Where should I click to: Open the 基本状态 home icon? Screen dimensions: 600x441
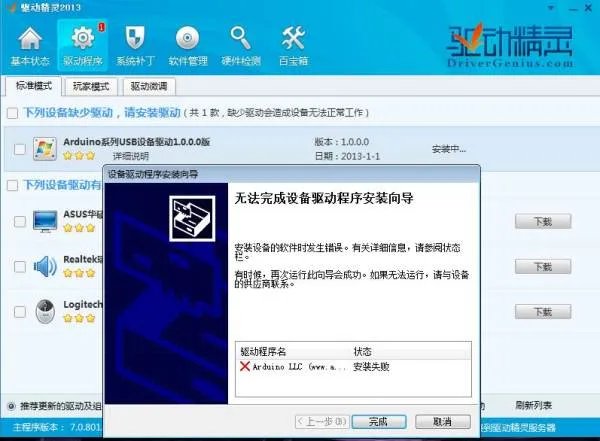[x=30, y=39]
